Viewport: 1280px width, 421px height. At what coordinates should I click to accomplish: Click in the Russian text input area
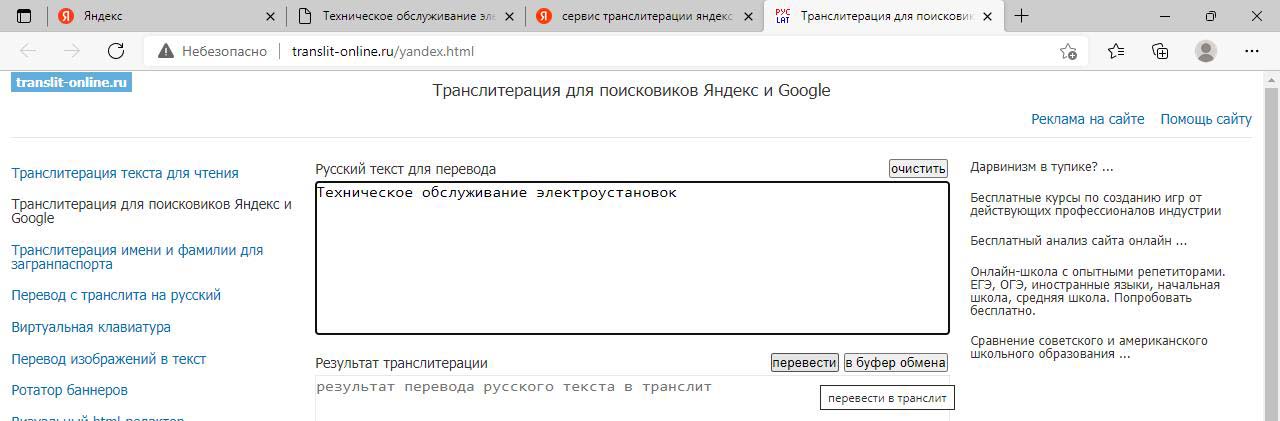(631, 260)
